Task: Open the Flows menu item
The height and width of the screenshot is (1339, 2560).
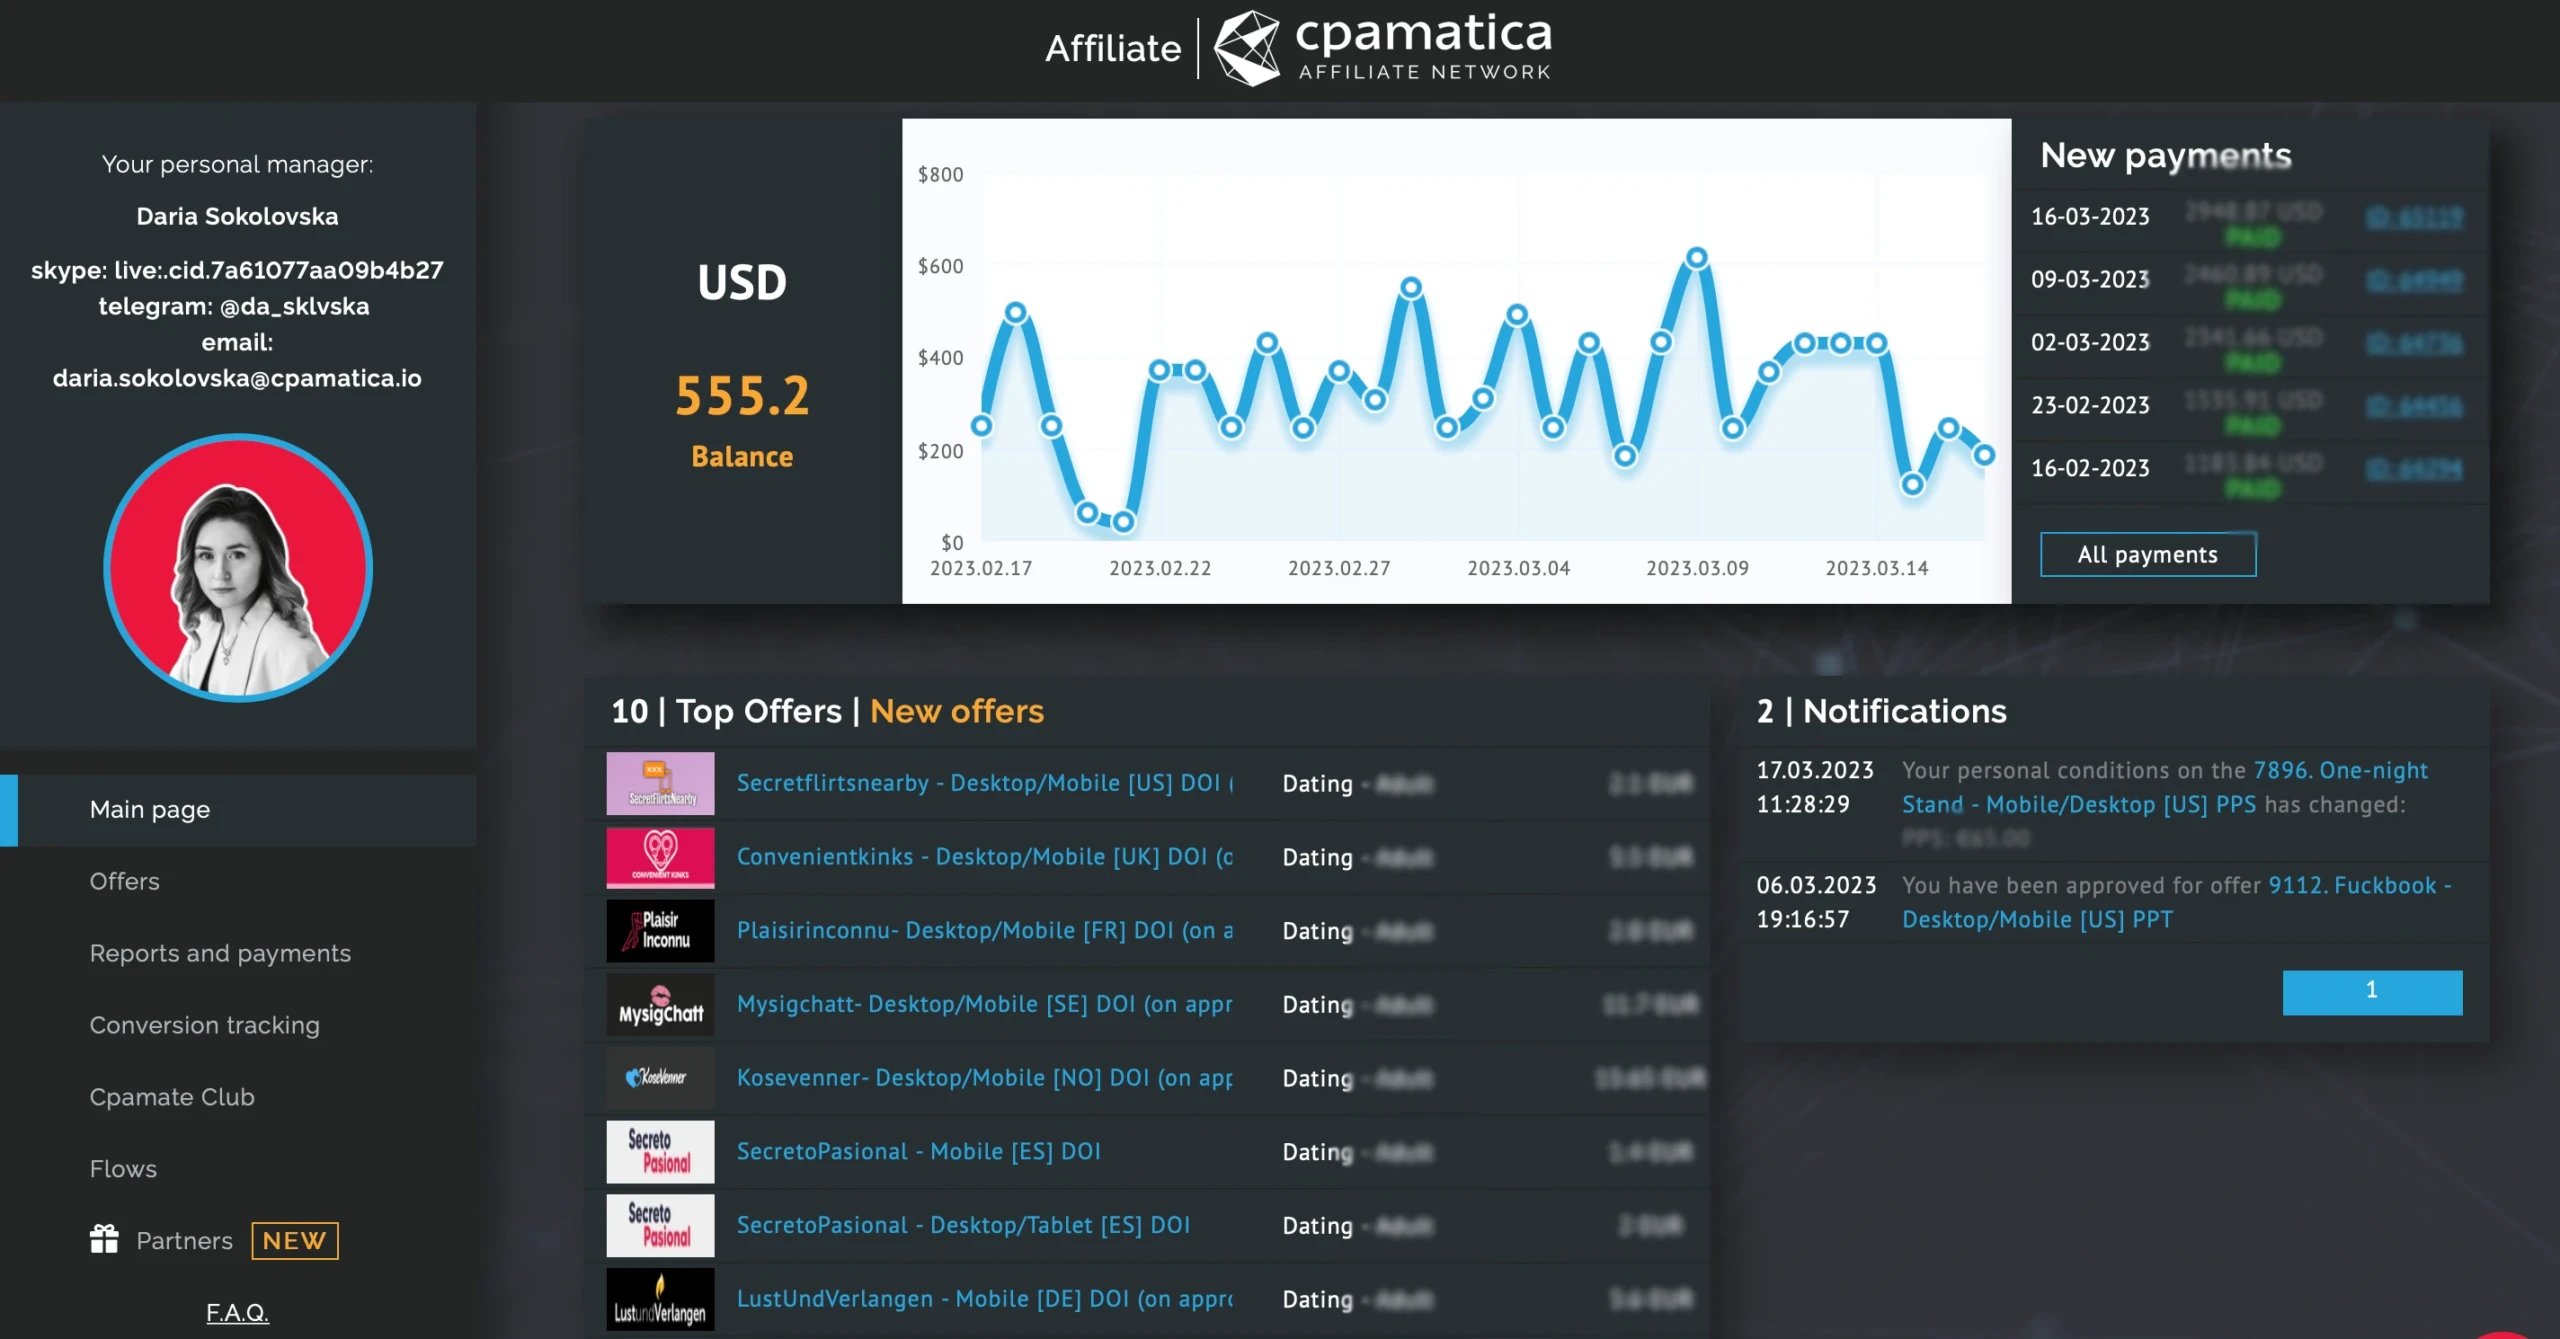Action: tap(123, 1169)
